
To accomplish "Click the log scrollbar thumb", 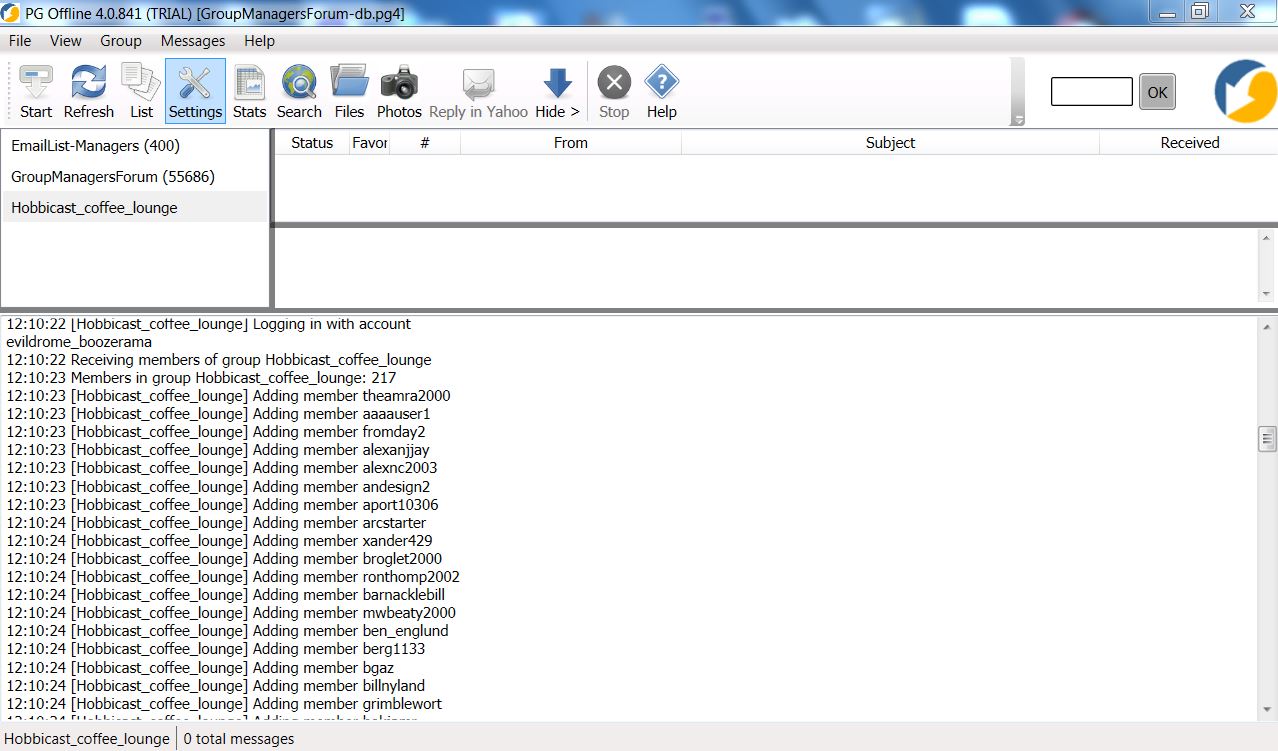I will [1268, 438].
